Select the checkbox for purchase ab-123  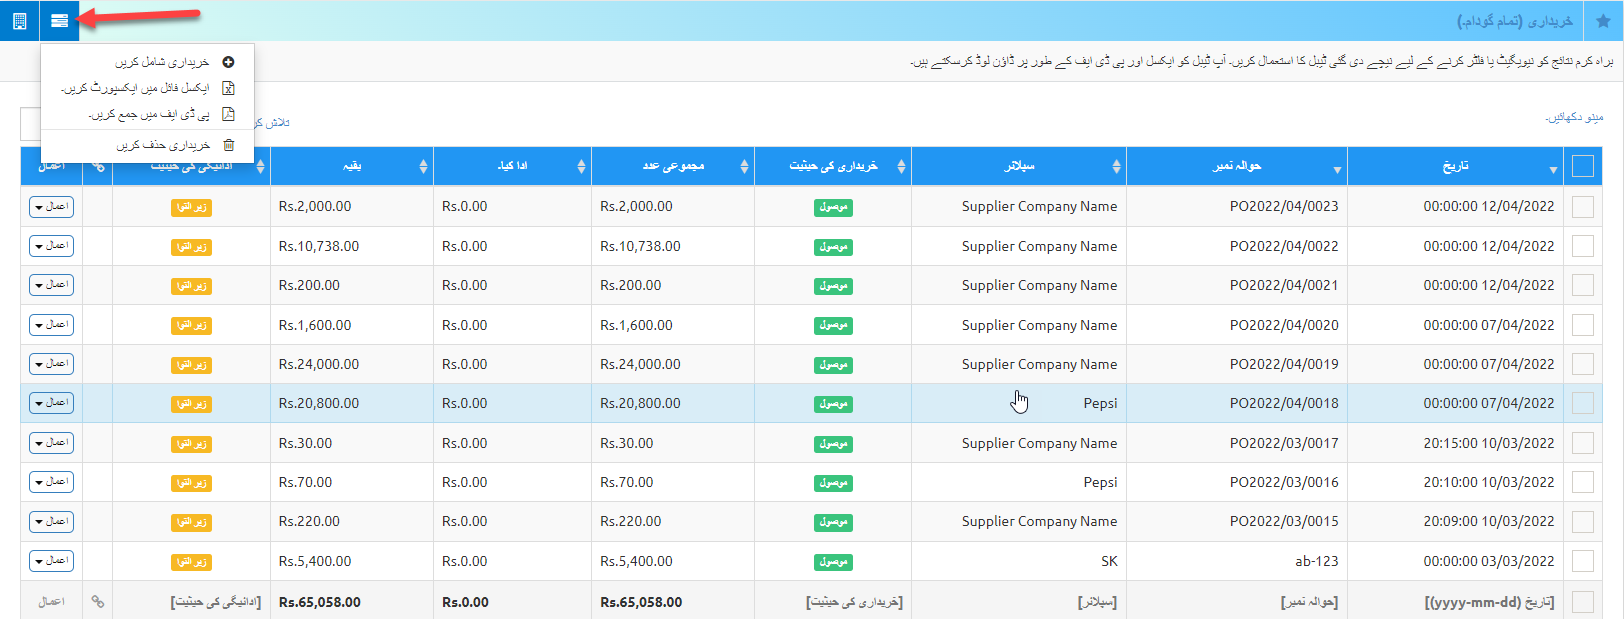click(1582, 561)
